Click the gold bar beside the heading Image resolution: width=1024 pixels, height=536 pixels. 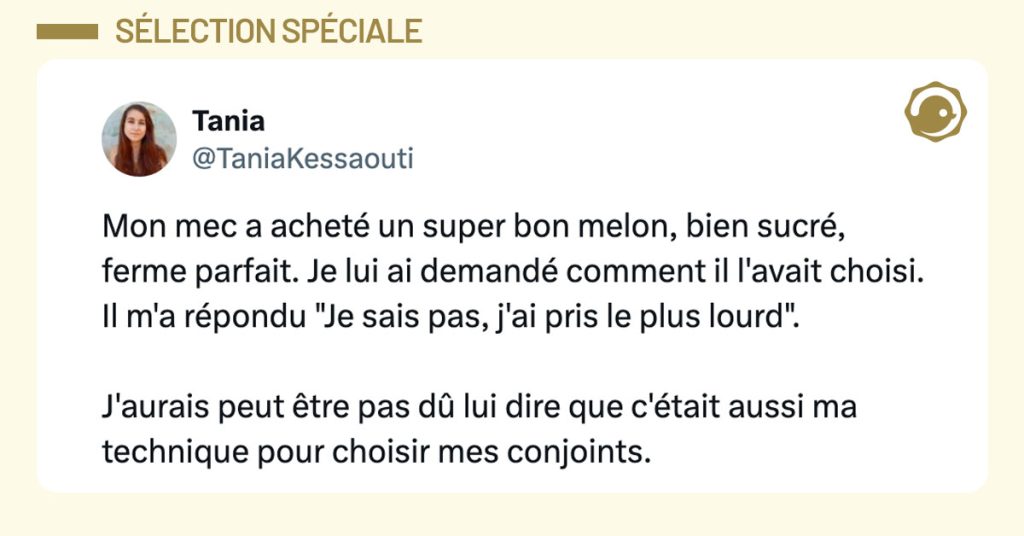pos(66,32)
